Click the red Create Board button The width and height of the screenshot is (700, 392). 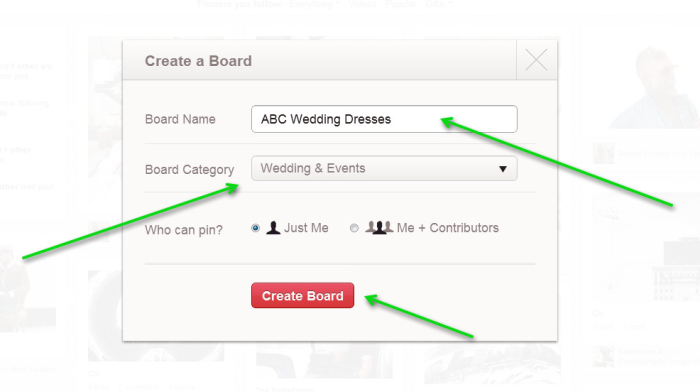point(303,296)
